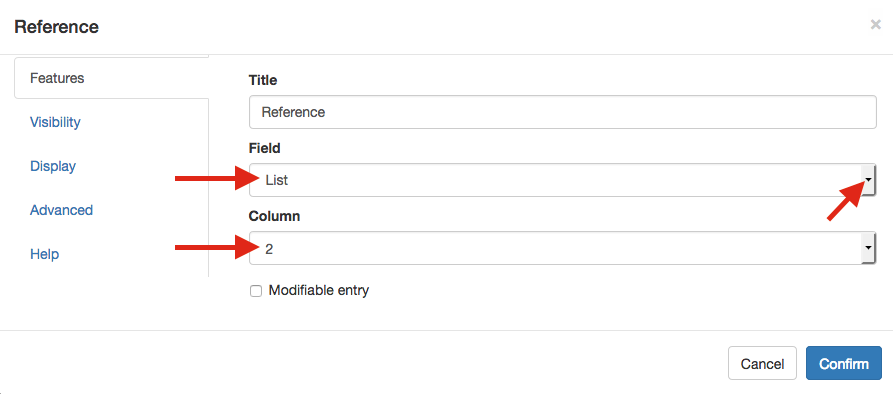Select the Field box showing List
The height and width of the screenshot is (394, 893).
[x=562, y=180]
